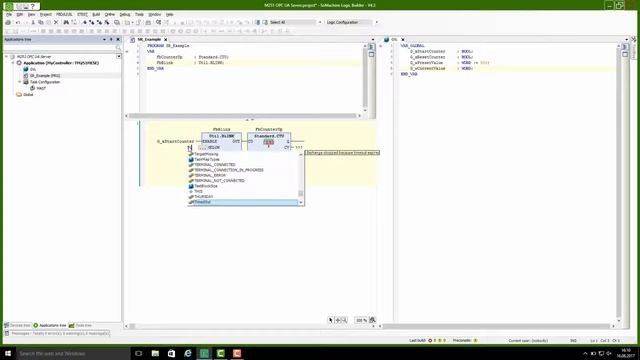640x360 pixels.
Task: Switch to the GVL editor tab
Action: [x=394, y=40]
